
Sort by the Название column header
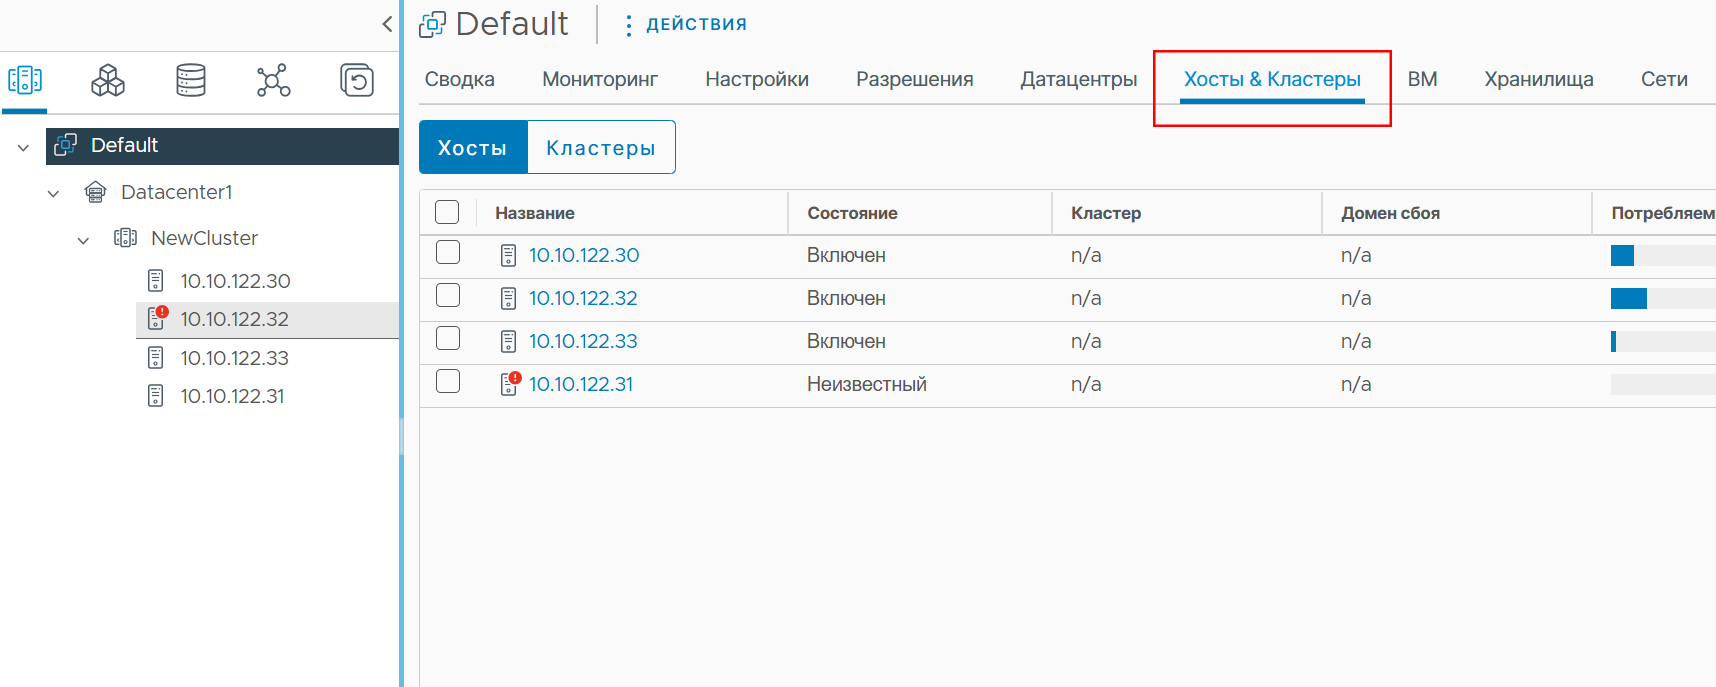tap(535, 213)
